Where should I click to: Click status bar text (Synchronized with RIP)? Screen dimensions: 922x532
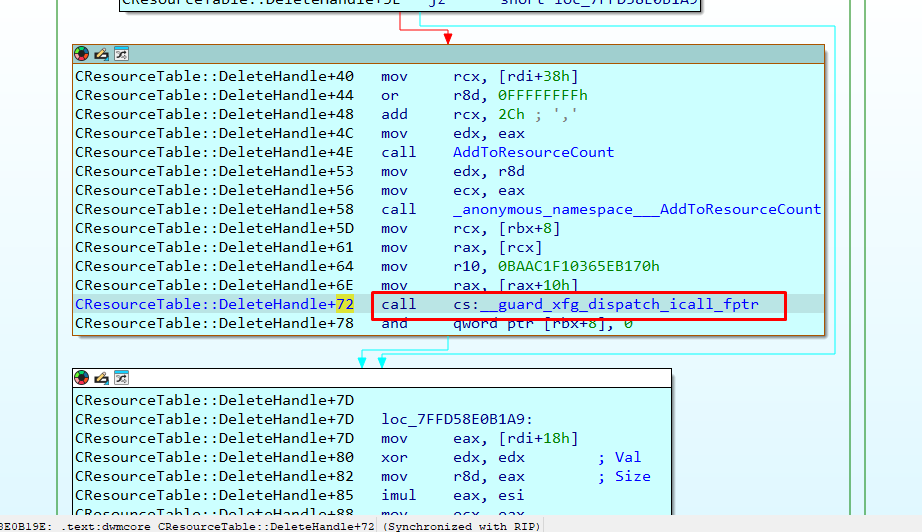(462, 526)
